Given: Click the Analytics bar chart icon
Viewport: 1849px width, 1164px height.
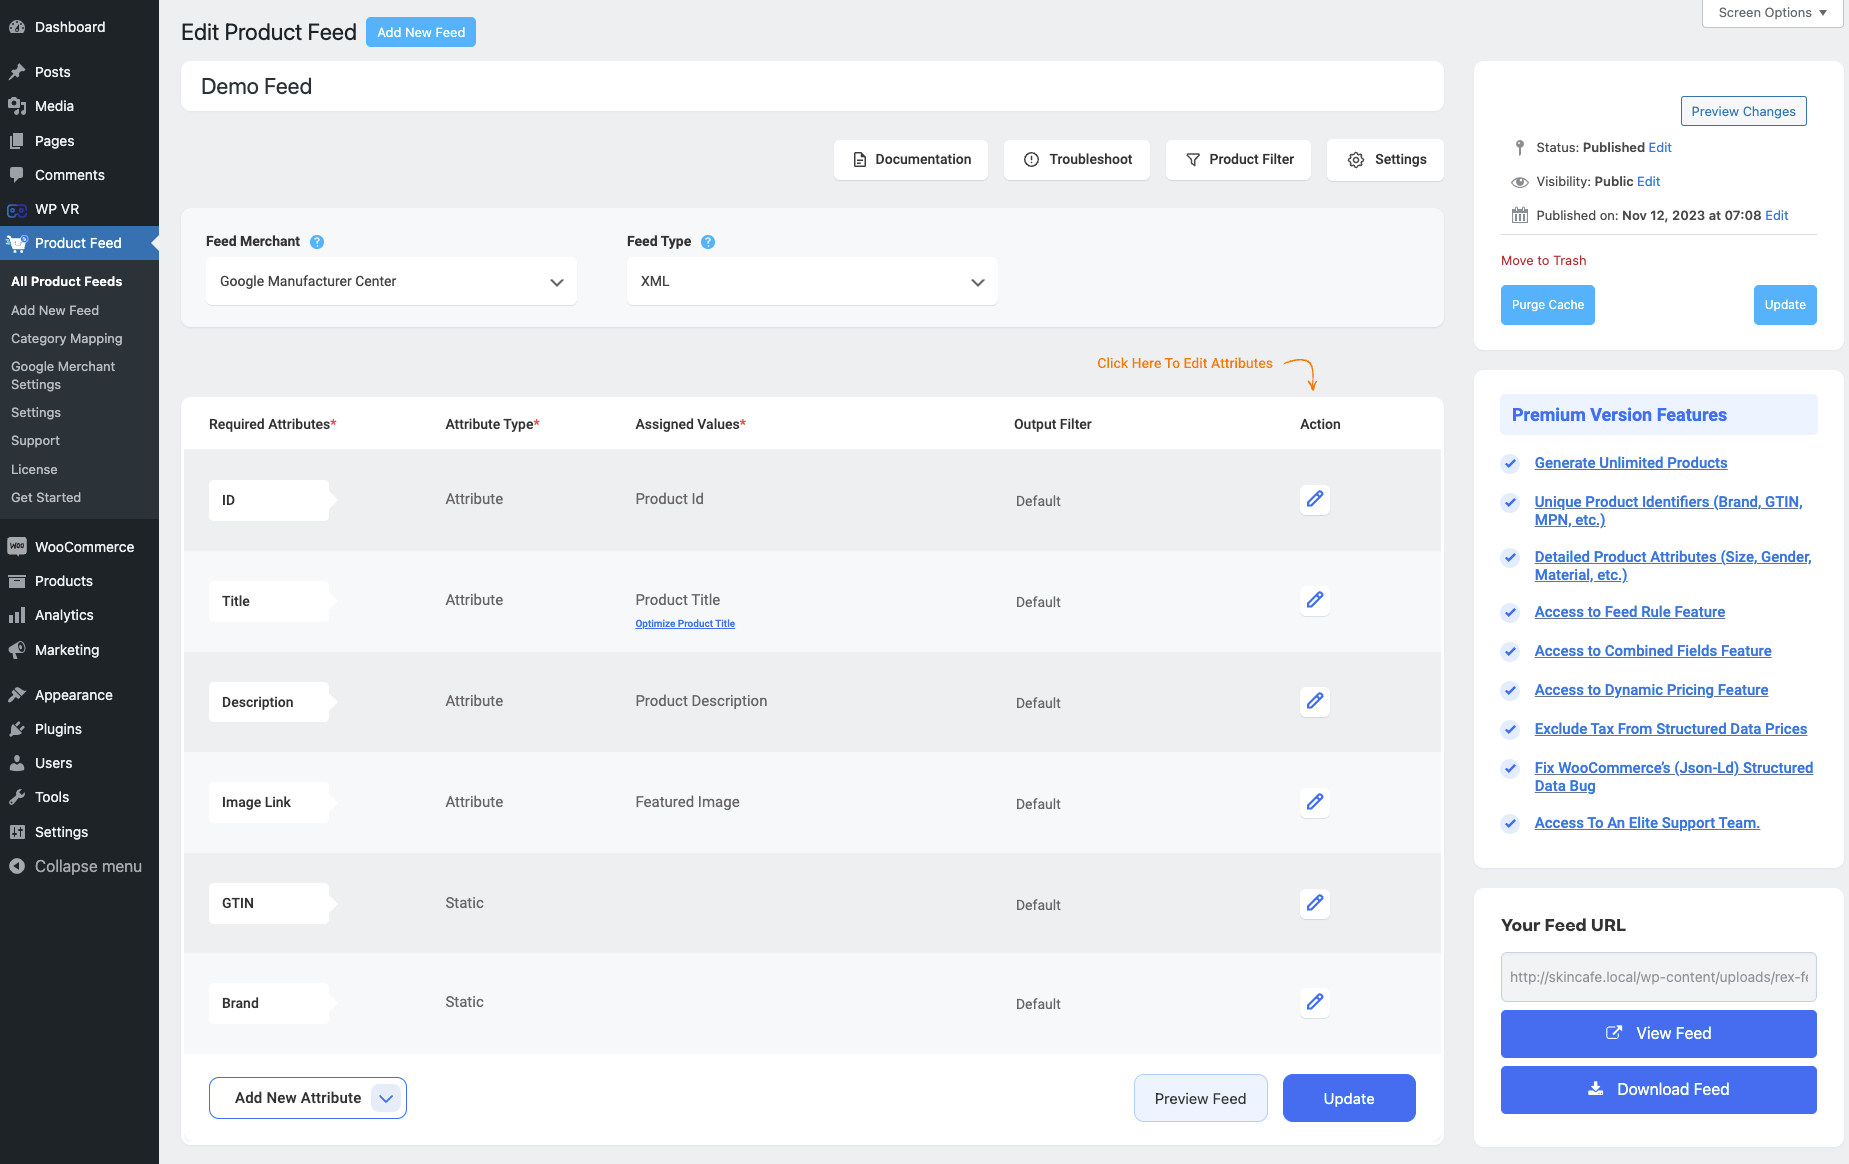Looking at the screenshot, I should point(17,615).
